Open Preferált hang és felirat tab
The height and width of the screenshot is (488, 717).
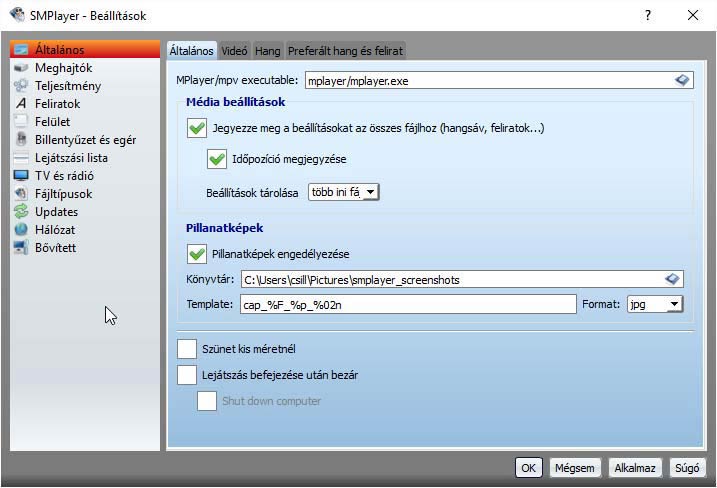345,51
